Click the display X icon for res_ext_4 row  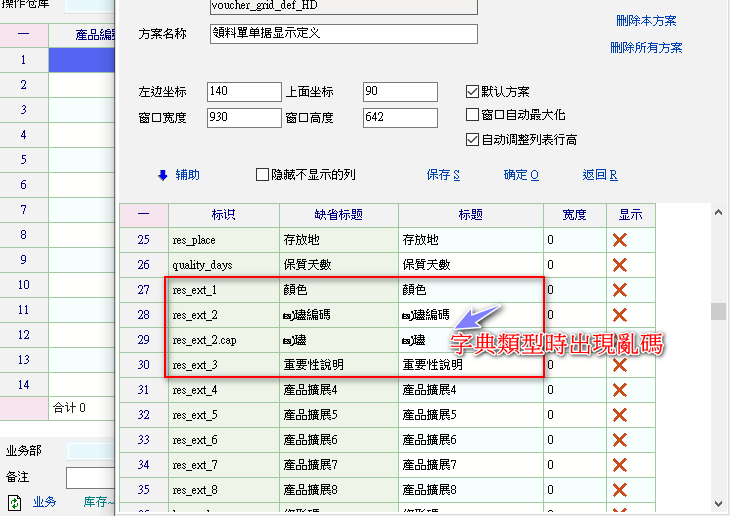(619, 390)
